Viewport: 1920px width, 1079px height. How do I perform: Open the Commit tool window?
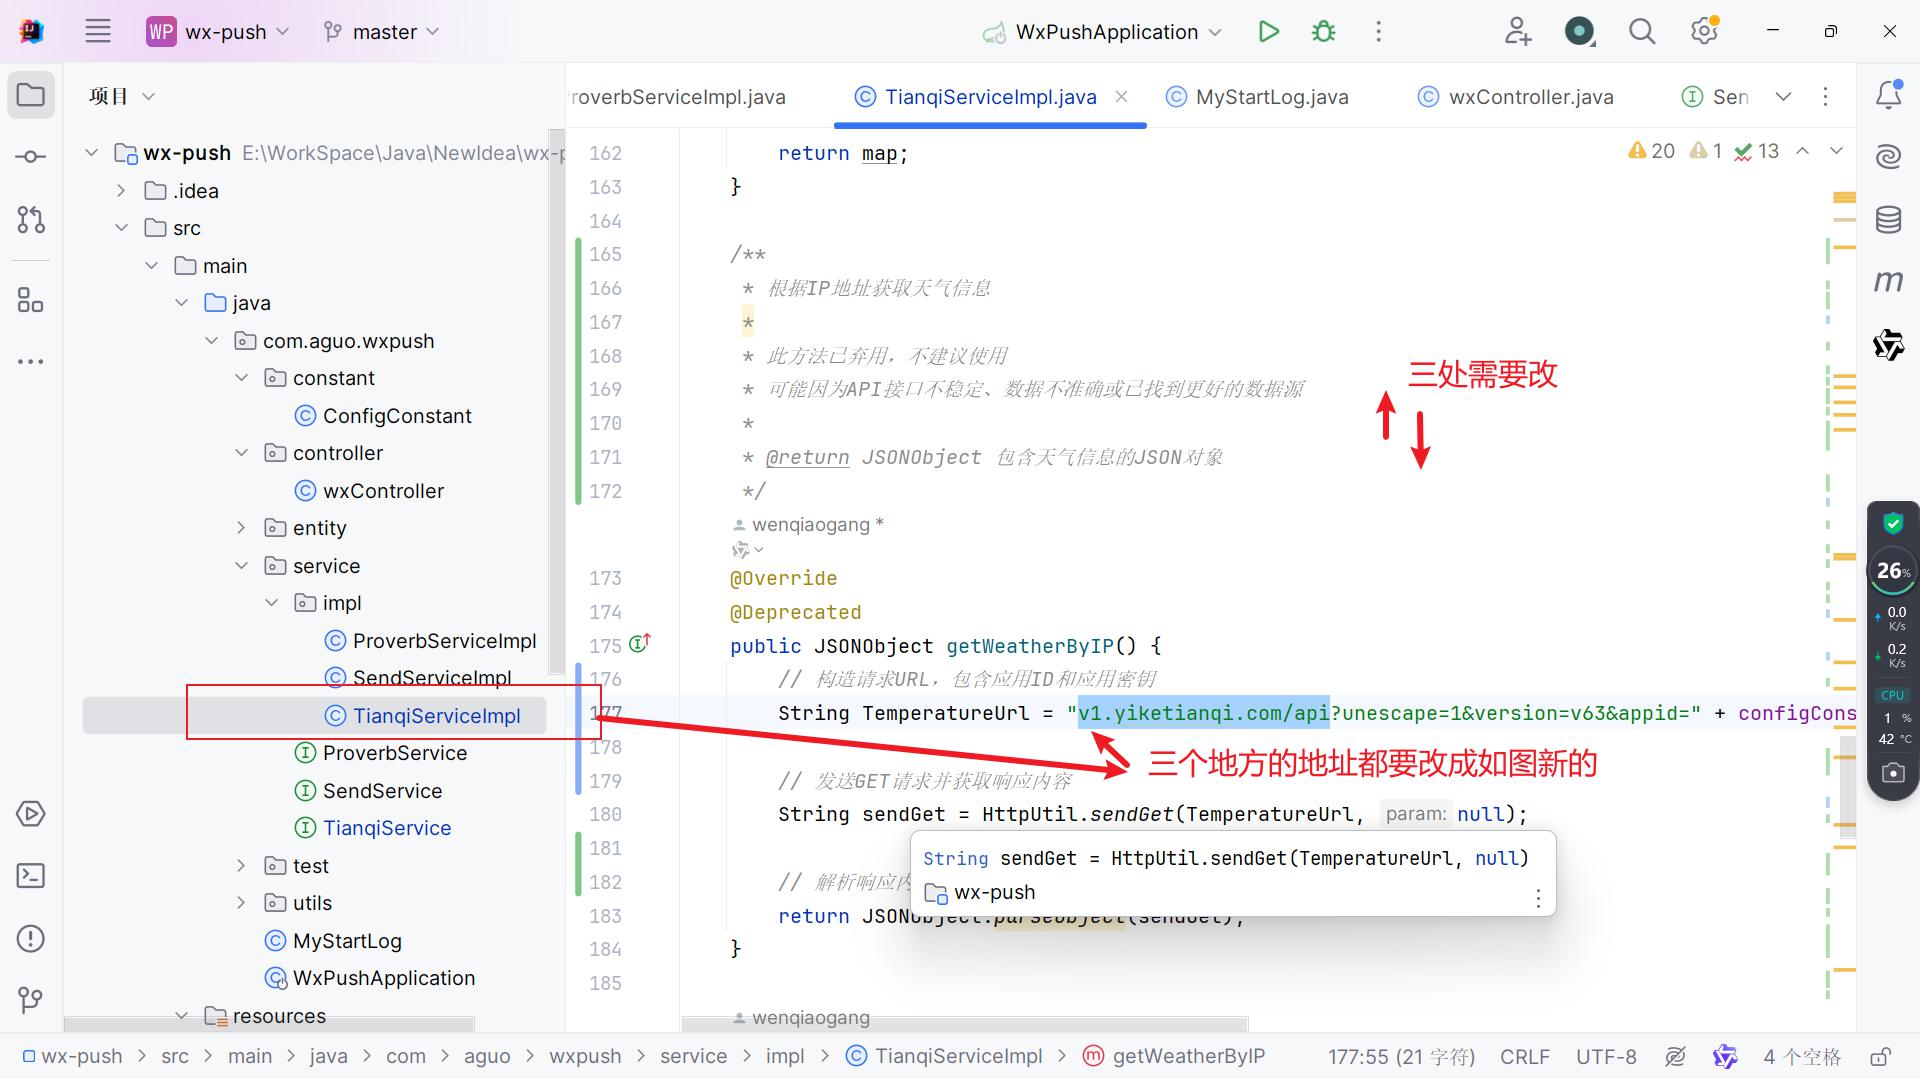(x=31, y=157)
